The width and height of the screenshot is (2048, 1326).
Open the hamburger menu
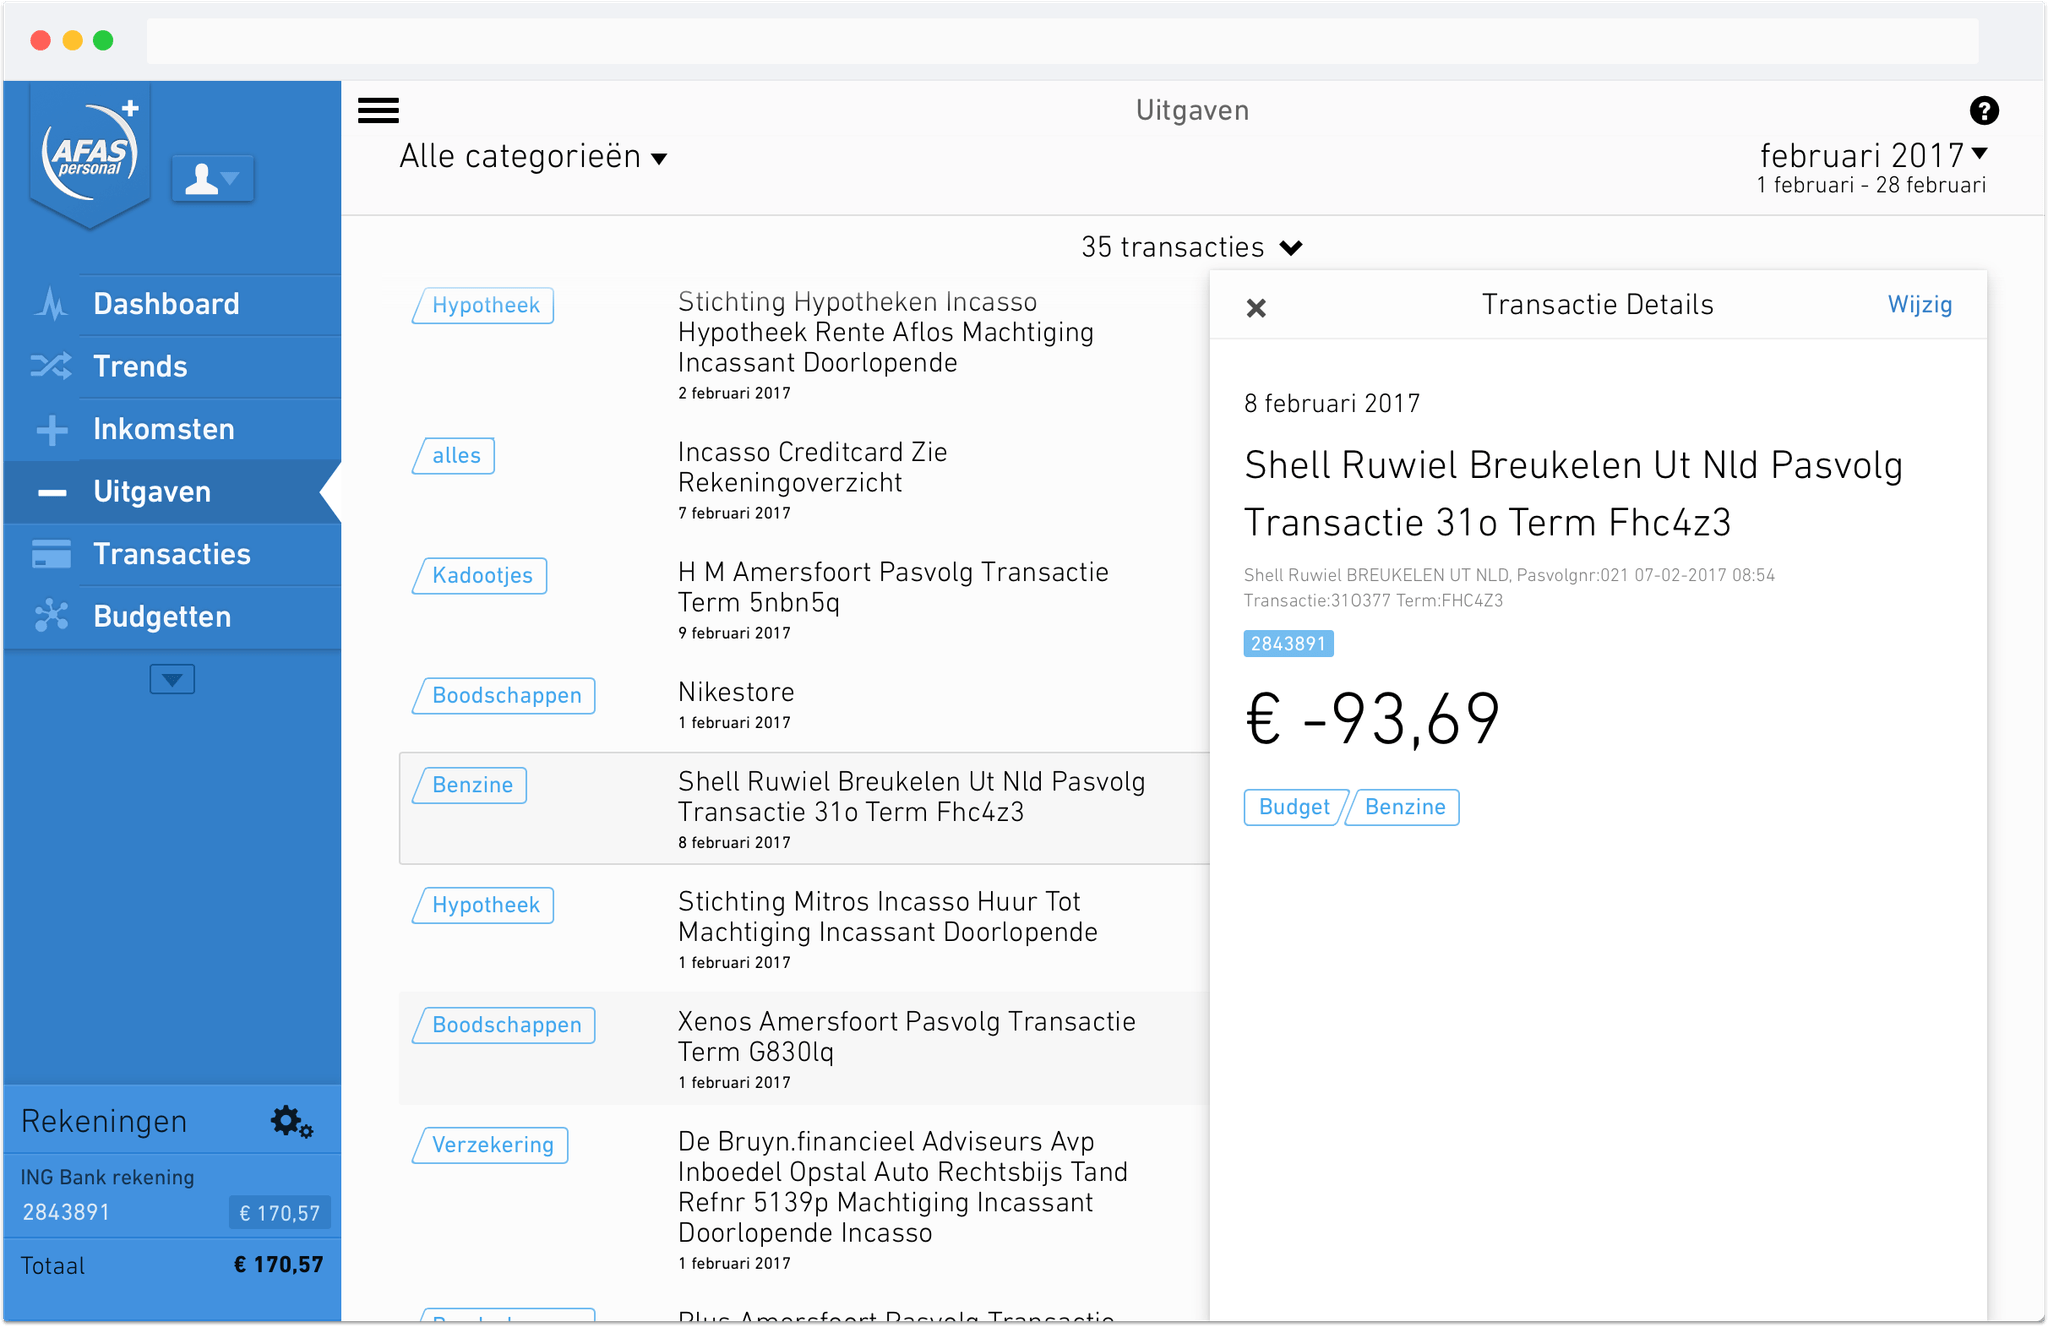378,110
